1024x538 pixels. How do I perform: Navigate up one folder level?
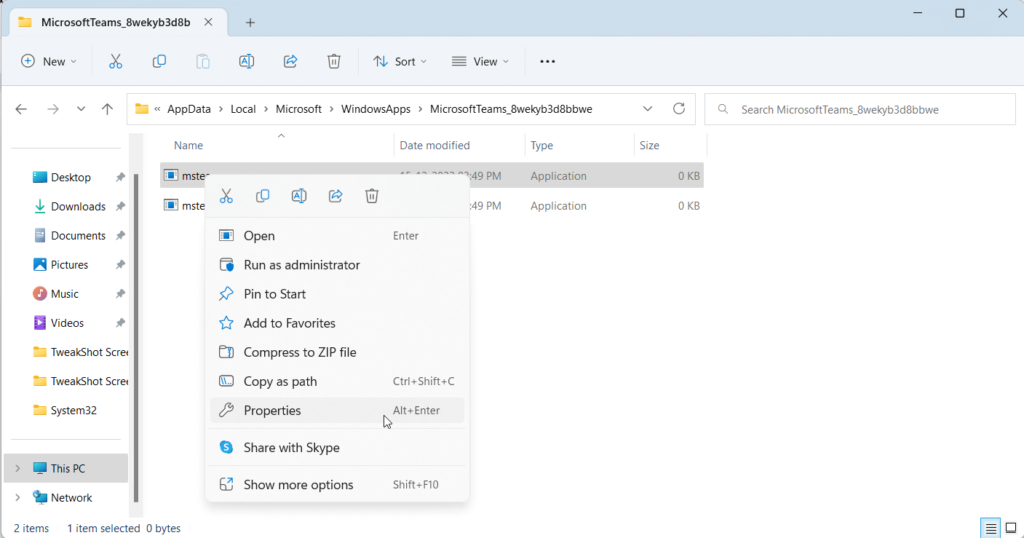coord(107,109)
